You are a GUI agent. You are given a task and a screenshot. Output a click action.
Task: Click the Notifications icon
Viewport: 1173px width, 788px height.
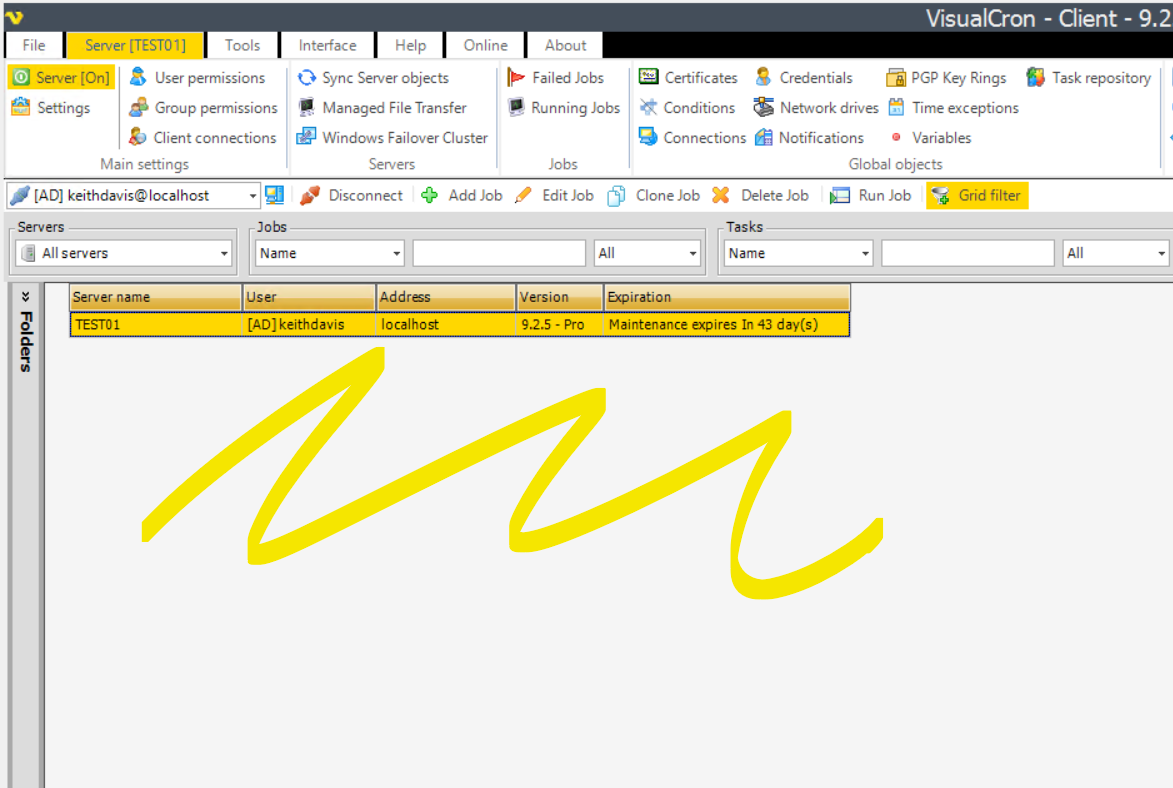tap(763, 137)
